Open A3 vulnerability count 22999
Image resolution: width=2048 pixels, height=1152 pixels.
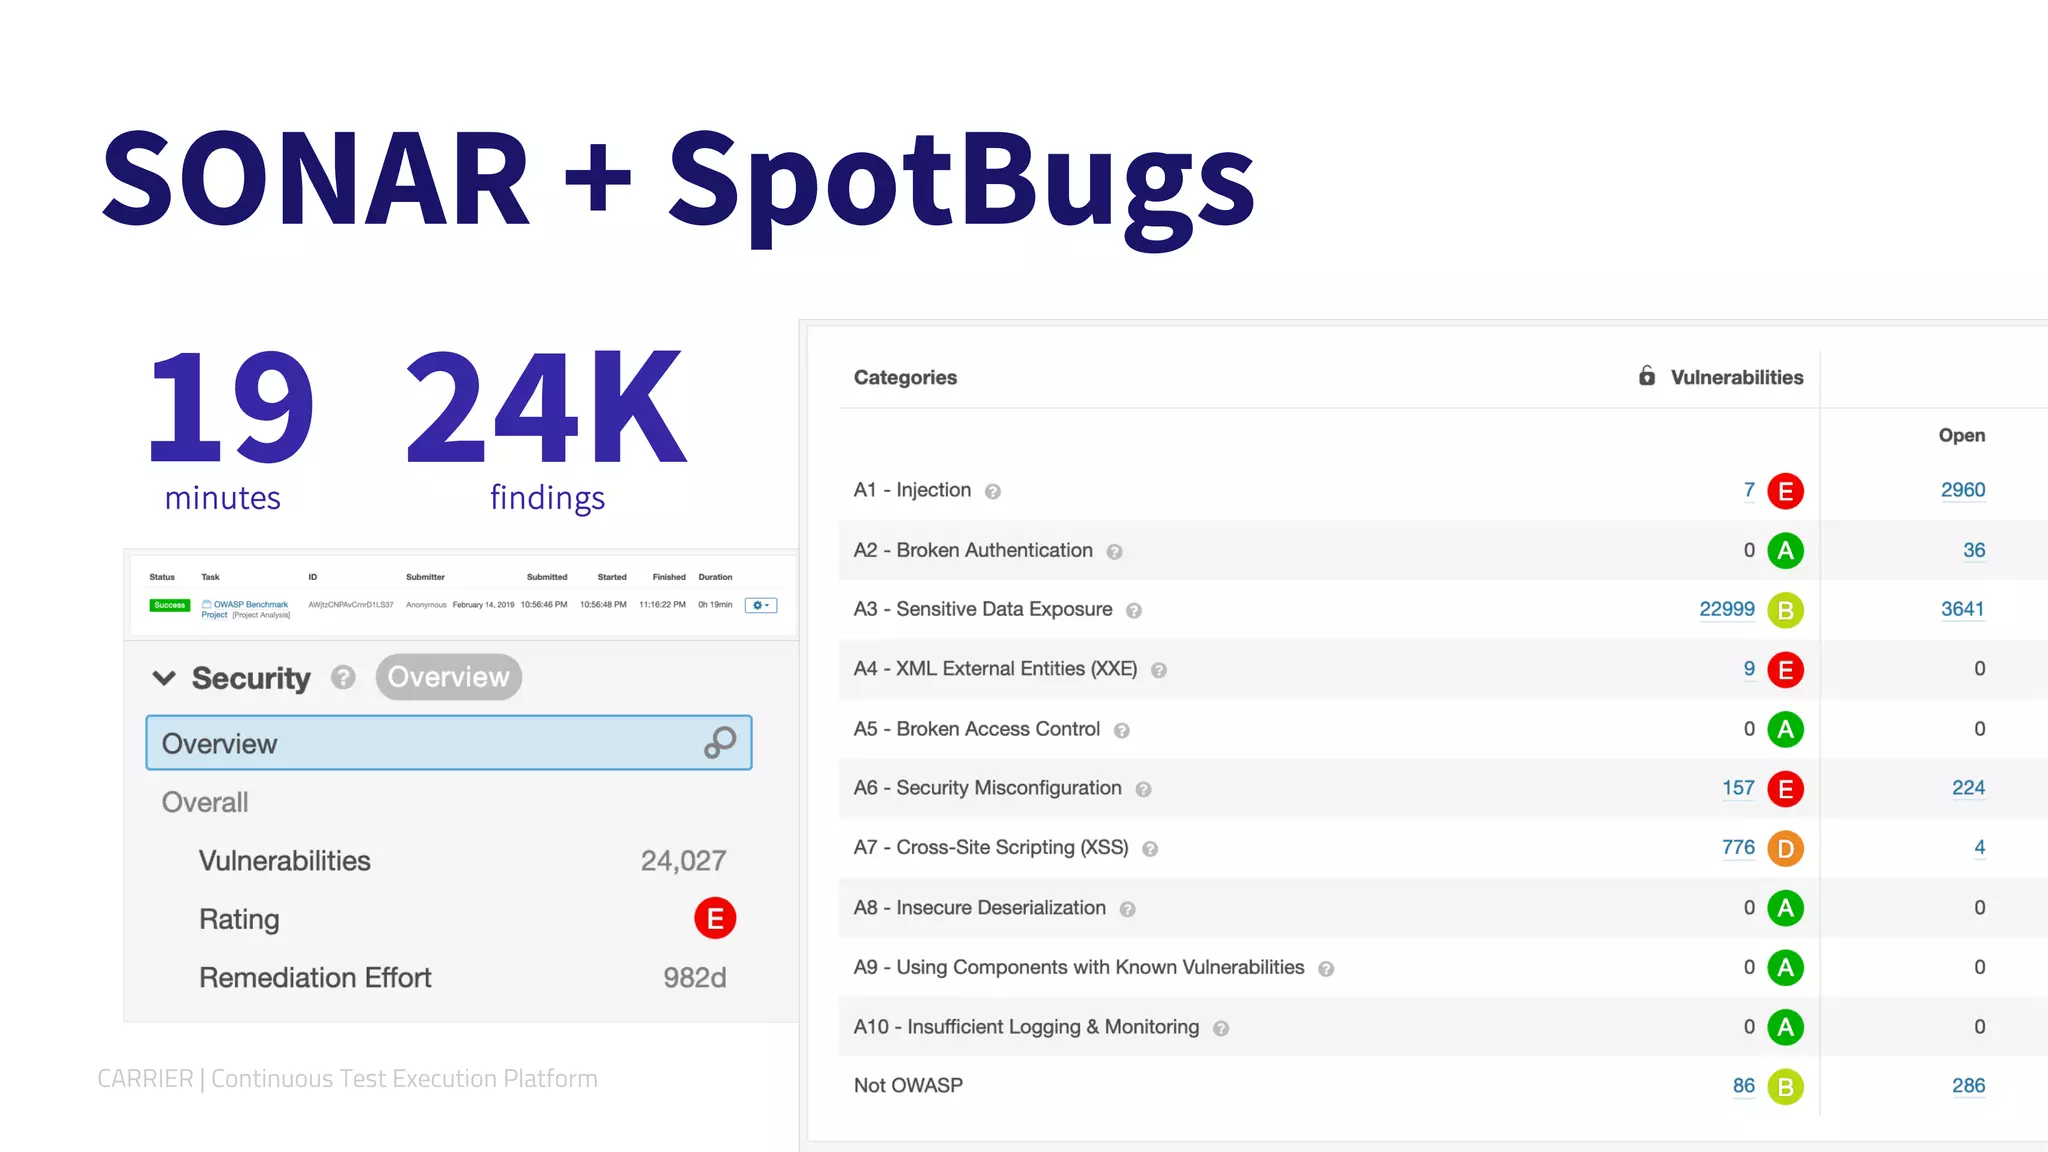1727,609
